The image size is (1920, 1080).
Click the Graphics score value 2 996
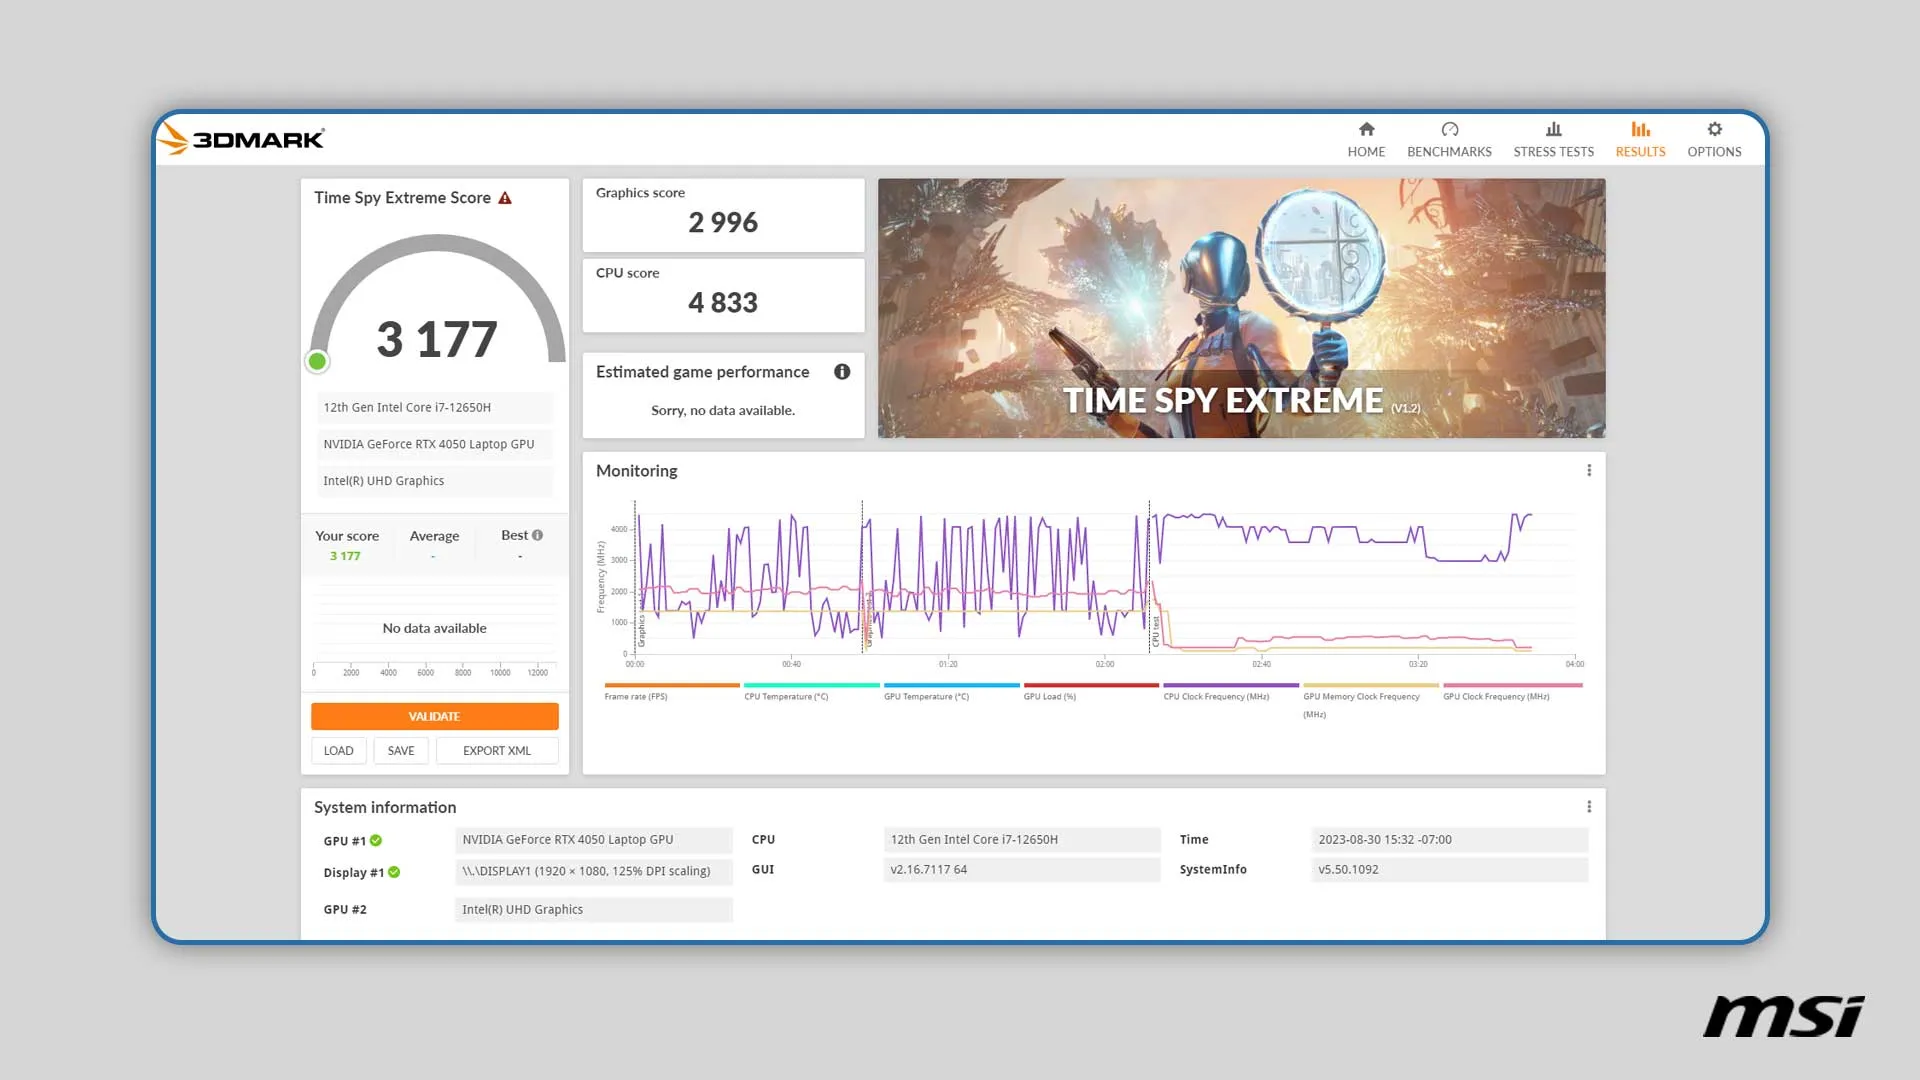(723, 223)
